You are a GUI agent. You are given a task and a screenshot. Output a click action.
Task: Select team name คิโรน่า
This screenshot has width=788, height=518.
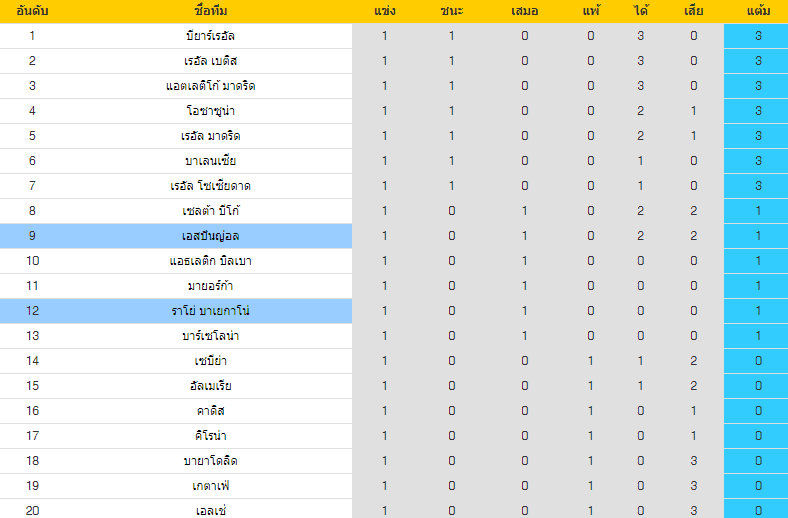pyautogui.click(x=211, y=436)
